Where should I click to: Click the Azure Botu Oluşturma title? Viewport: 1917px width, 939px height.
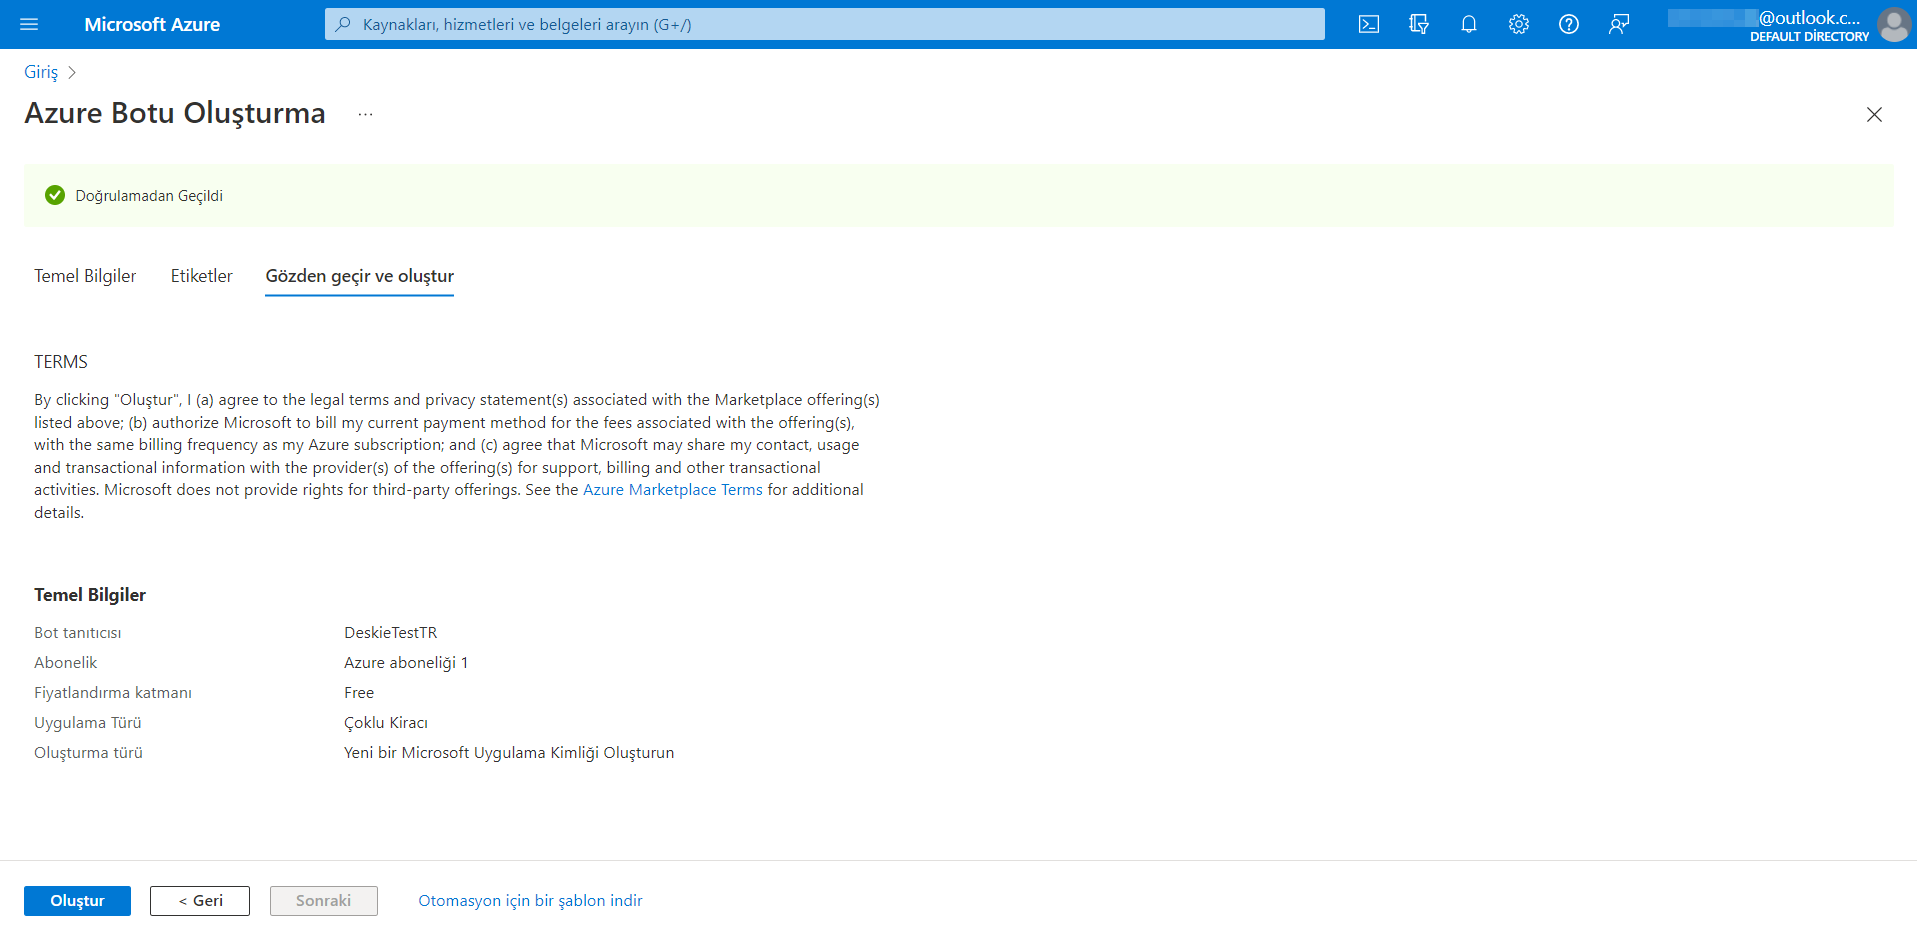[x=175, y=113]
